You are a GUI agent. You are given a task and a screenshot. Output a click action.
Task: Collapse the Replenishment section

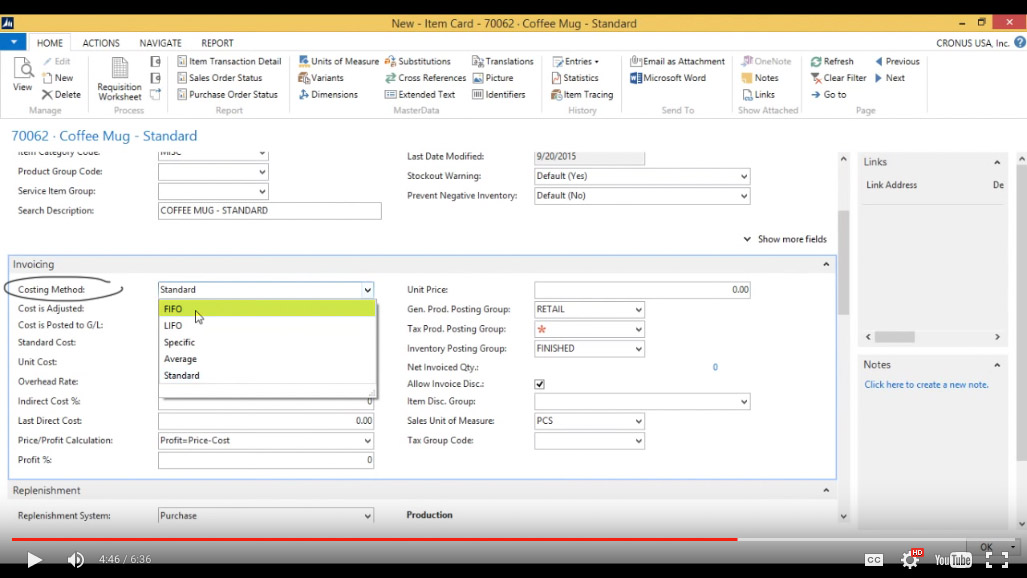tap(826, 490)
